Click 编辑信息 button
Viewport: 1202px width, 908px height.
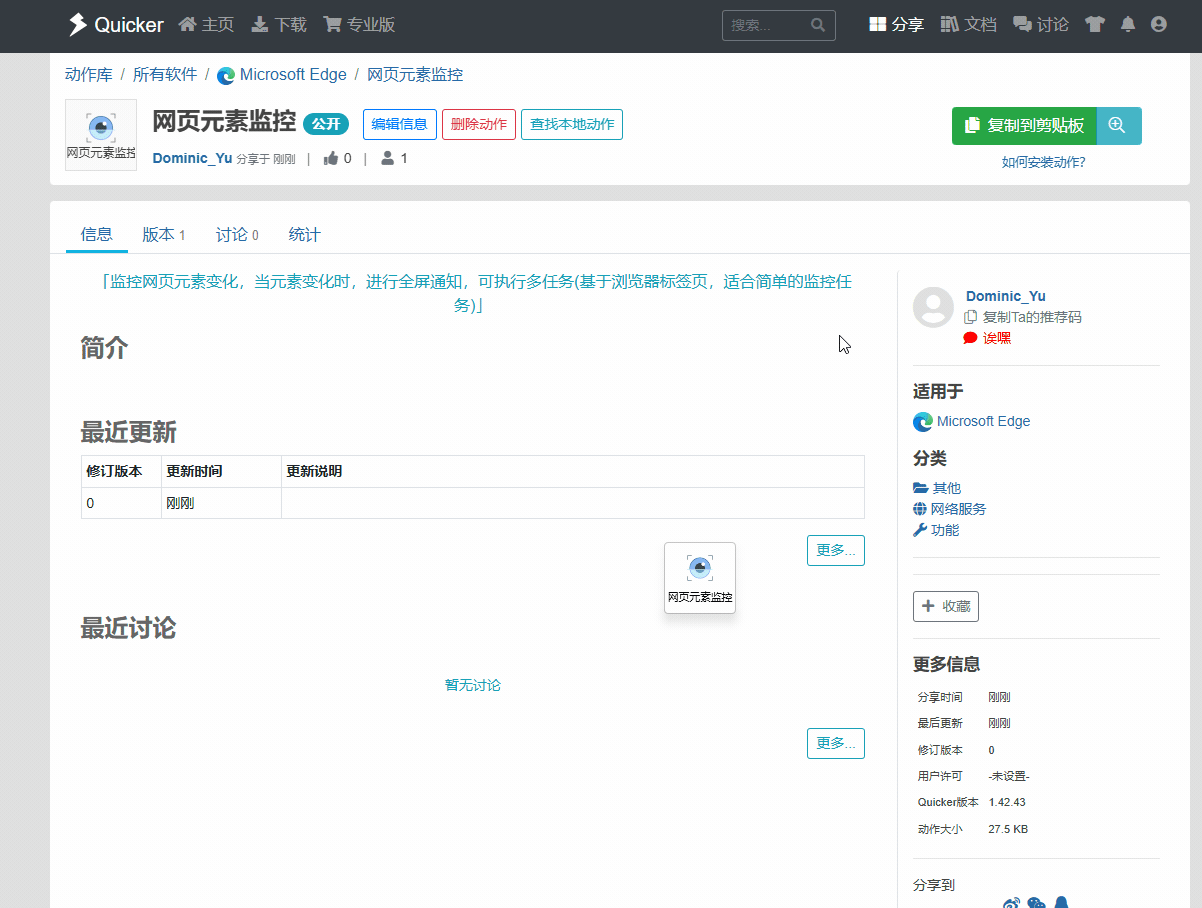[399, 125]
